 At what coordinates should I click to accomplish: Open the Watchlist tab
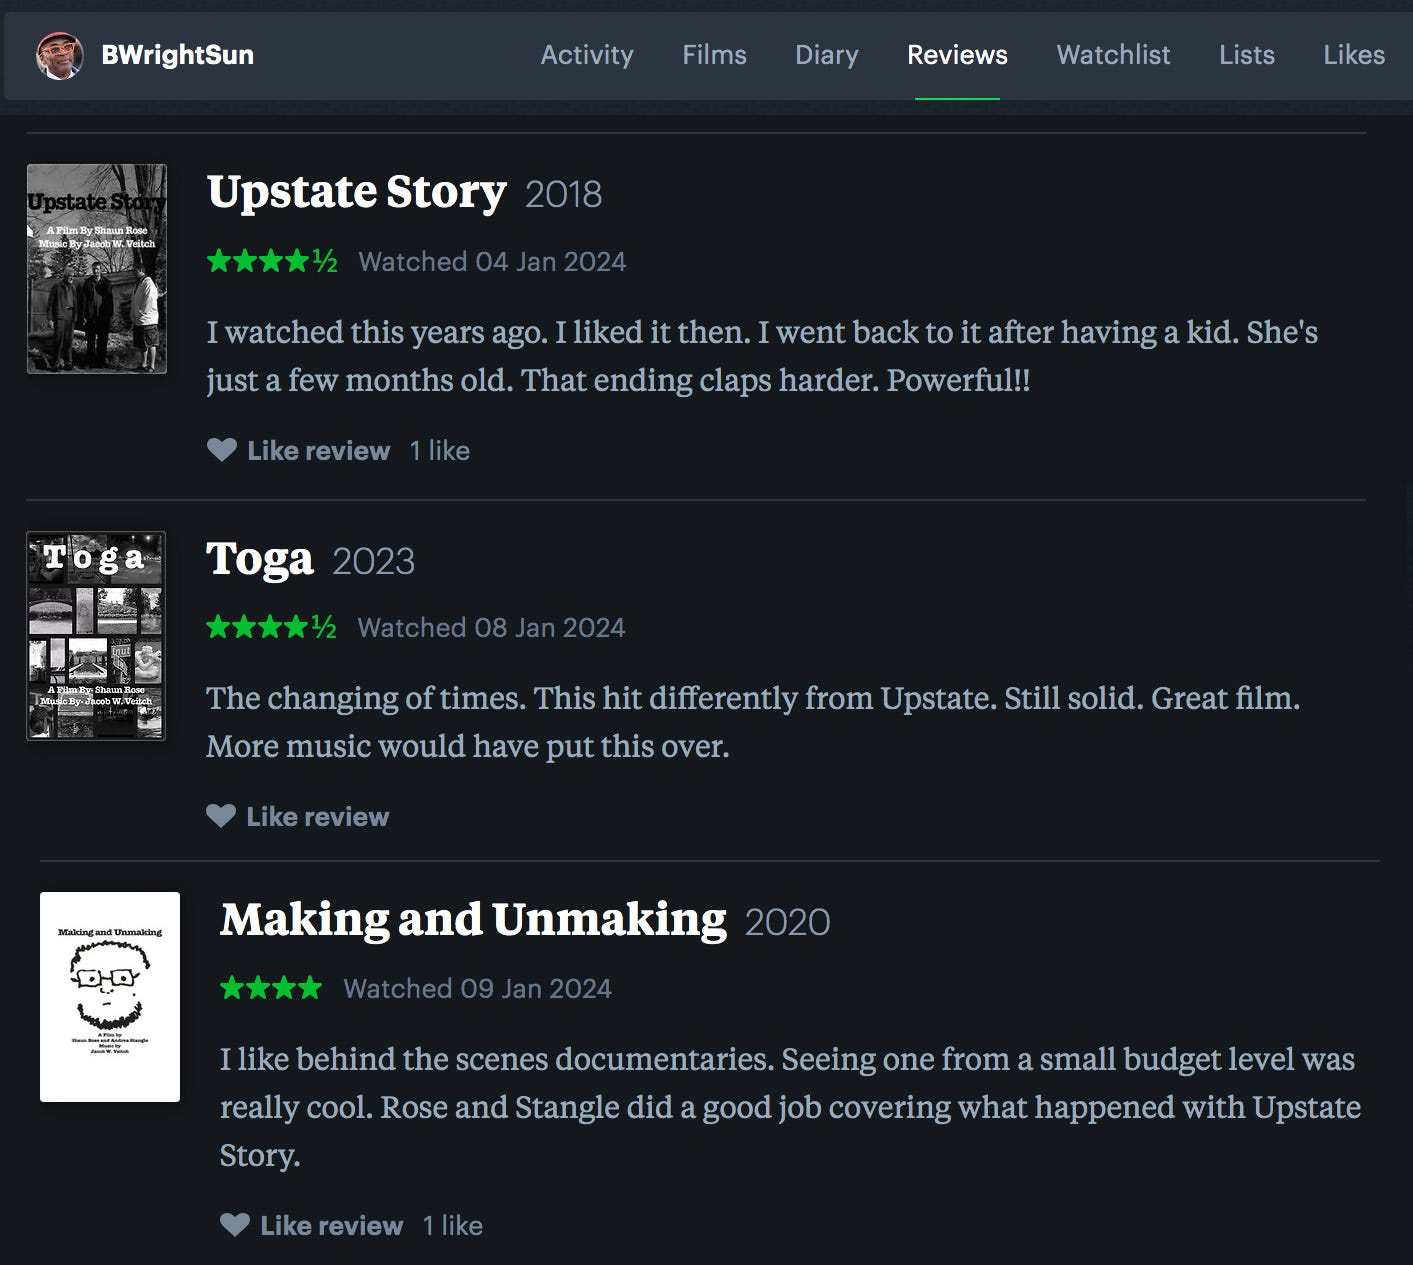click(1113, 55)
